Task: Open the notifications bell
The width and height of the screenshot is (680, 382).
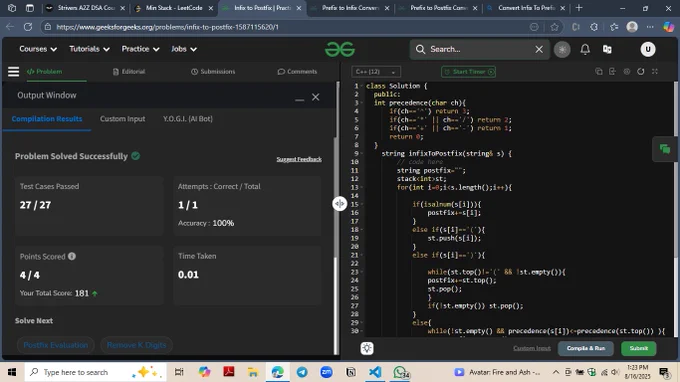Action: pos(585,49)
